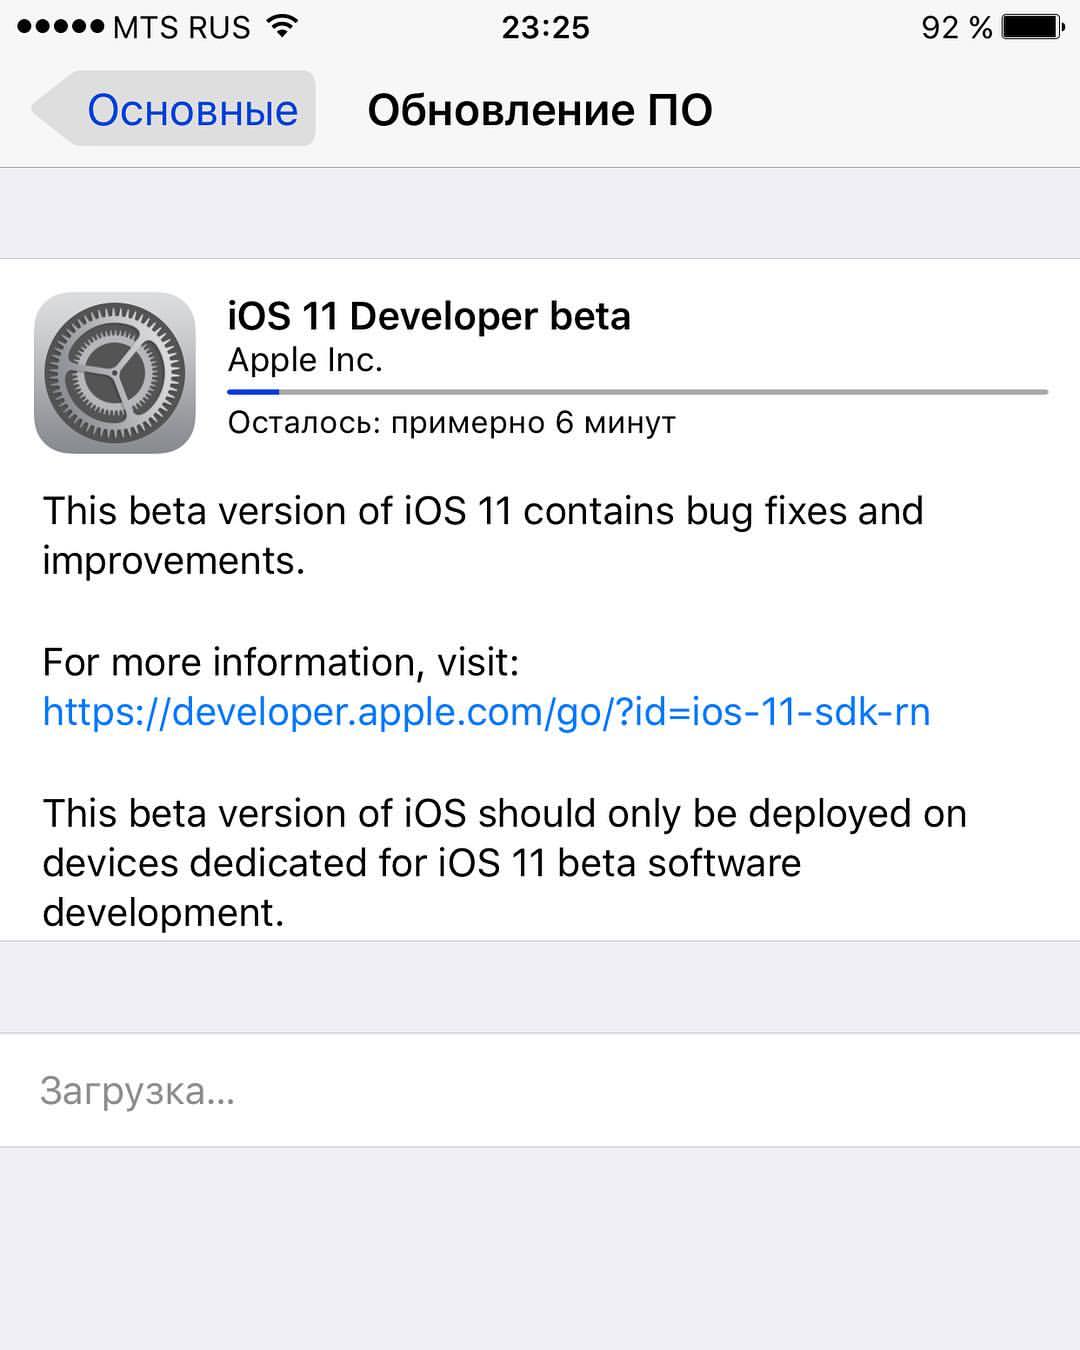Tap the download progress bar

(x=637, y=392)
